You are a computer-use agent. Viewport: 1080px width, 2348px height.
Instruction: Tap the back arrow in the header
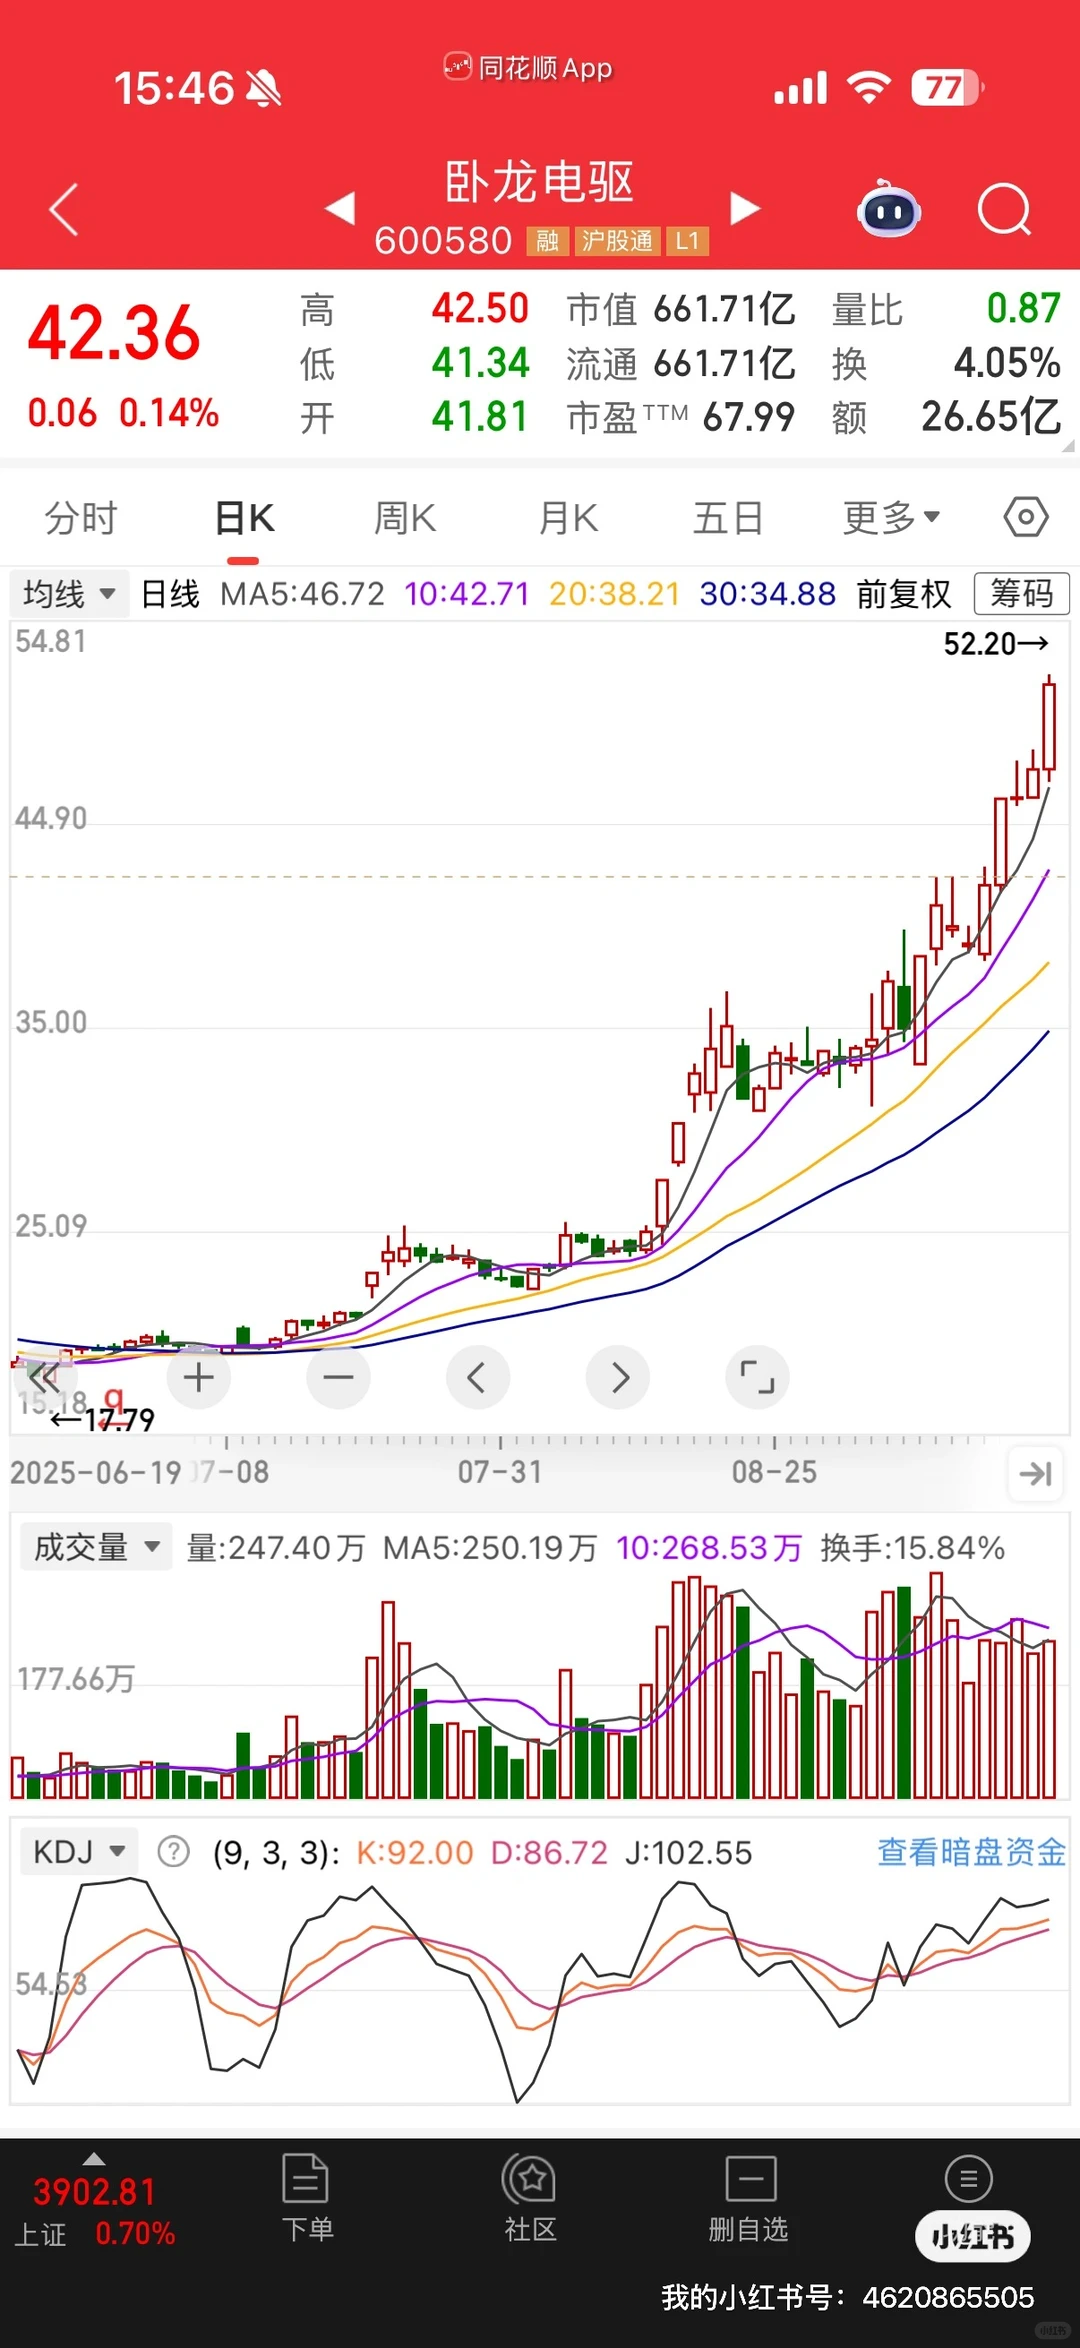64,209
